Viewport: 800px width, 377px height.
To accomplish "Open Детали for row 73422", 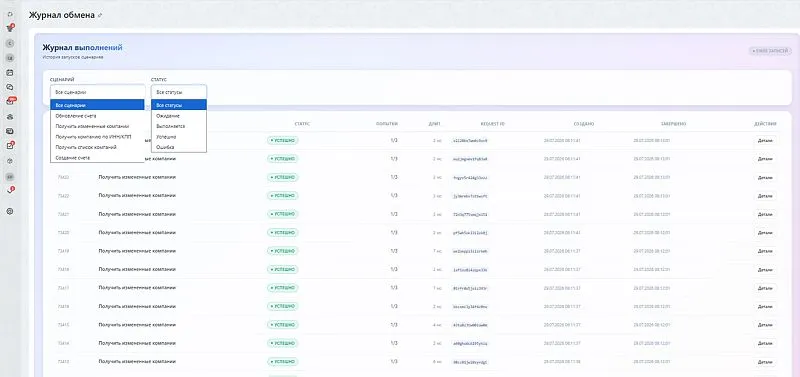I will click(765, 196).
